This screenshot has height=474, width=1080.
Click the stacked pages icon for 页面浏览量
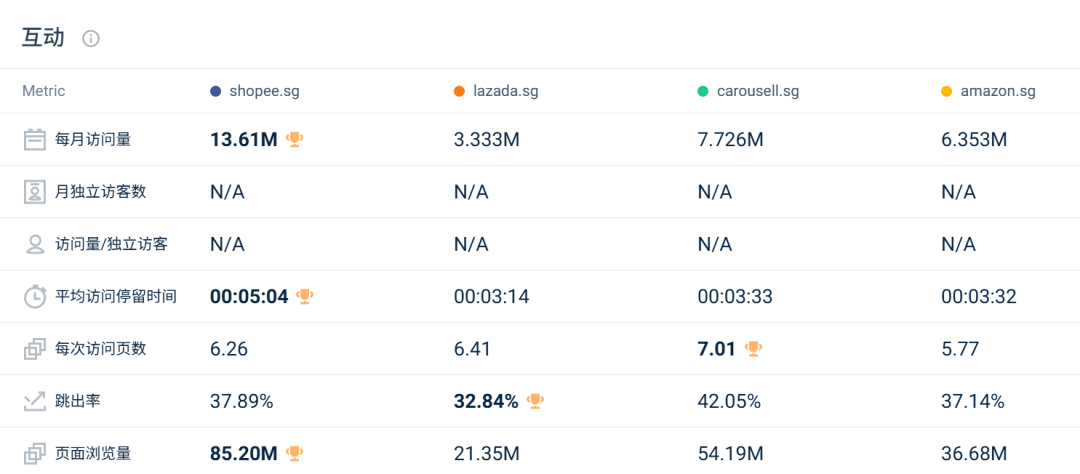(x=35, y=453)
